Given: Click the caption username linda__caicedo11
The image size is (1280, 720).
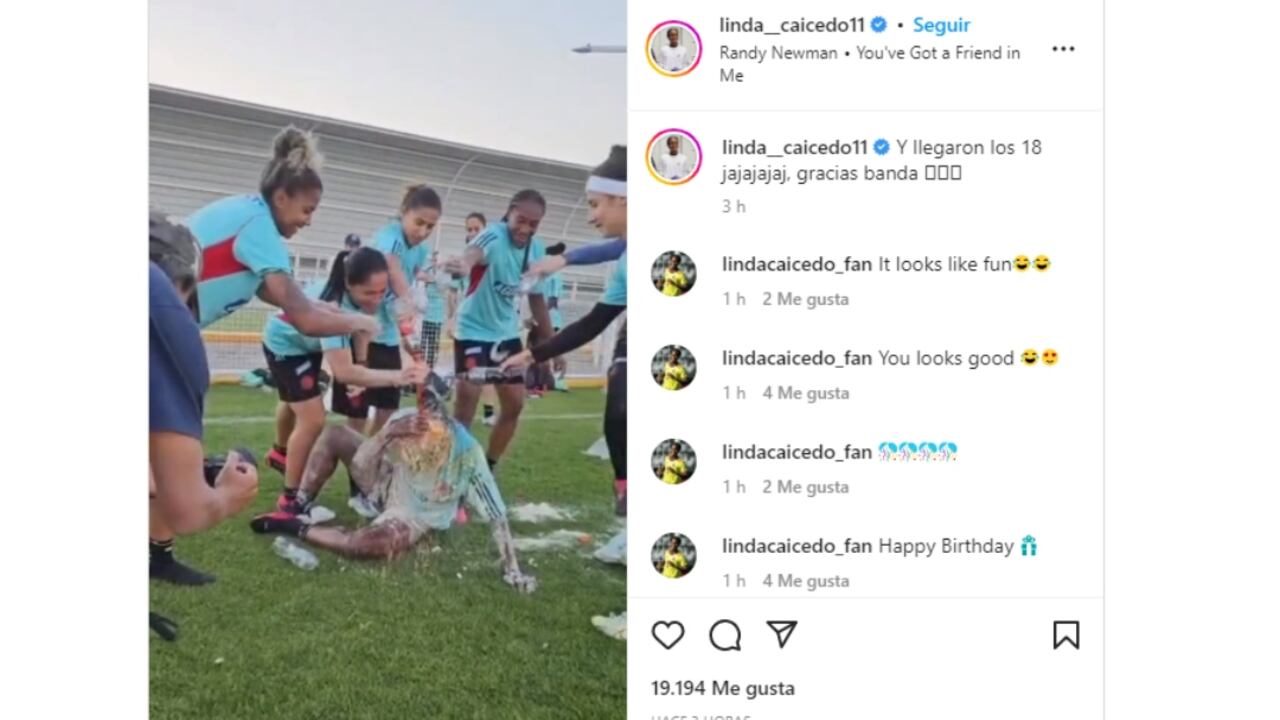Looking at the screenshot, I should 795,147.
